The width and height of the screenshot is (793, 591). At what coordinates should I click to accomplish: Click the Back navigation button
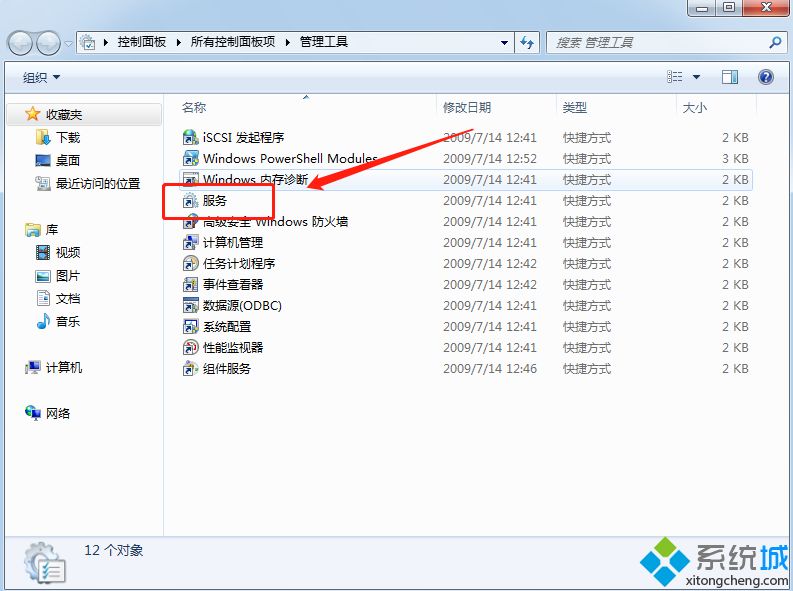pyautogui.click(x=21, y=43)
